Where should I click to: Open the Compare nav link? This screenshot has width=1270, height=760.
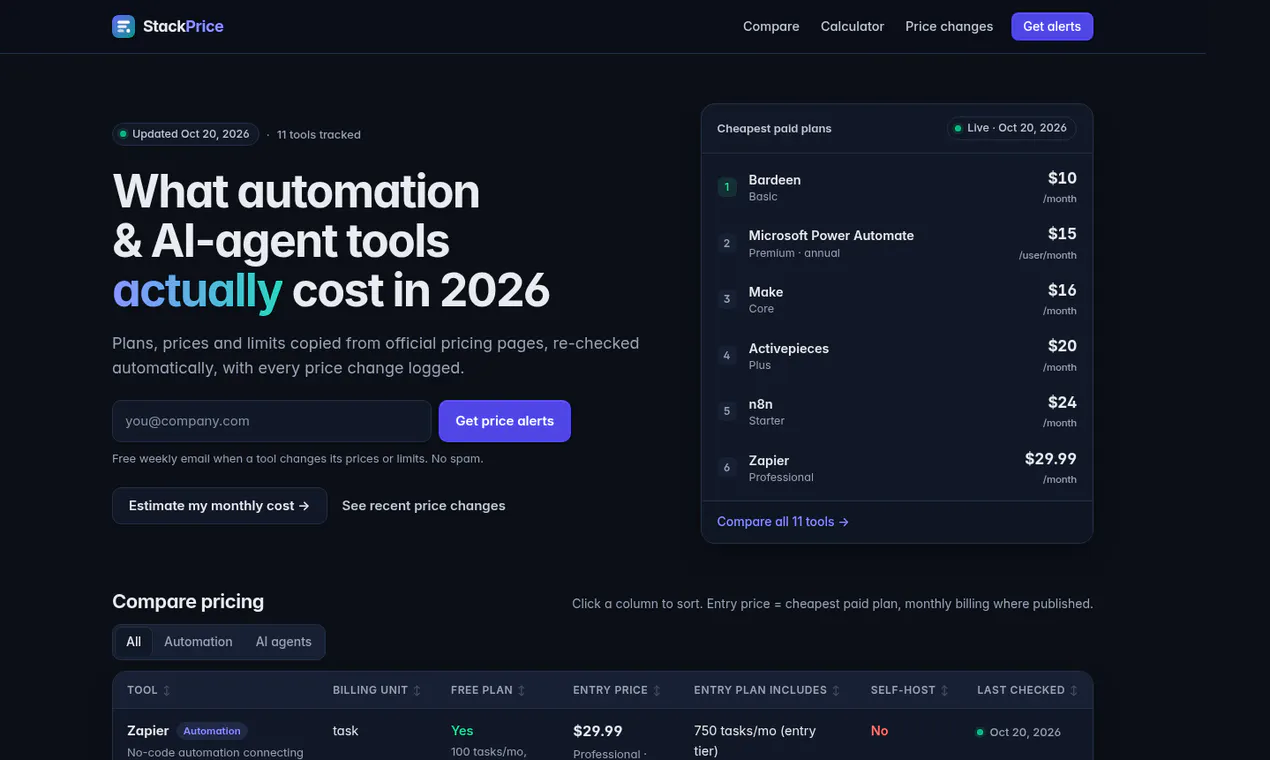pos(771,26)
